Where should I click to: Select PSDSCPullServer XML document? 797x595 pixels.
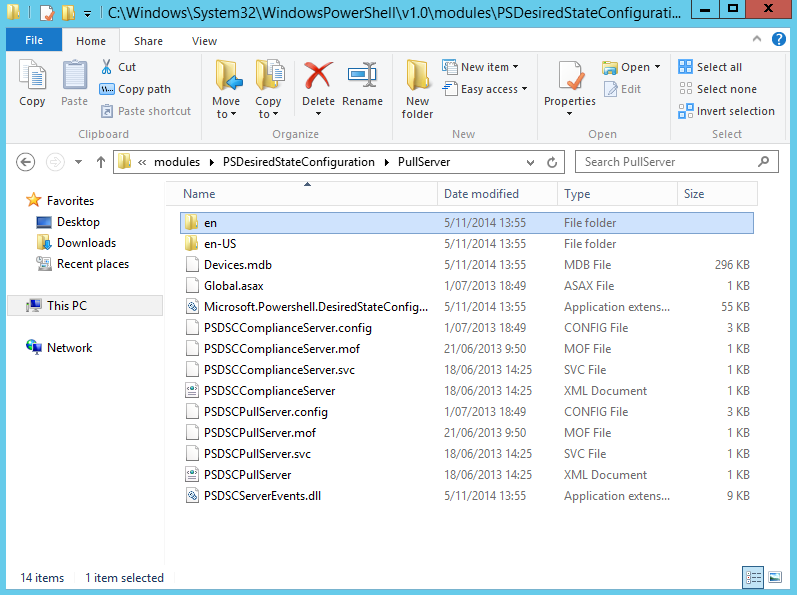467,475
